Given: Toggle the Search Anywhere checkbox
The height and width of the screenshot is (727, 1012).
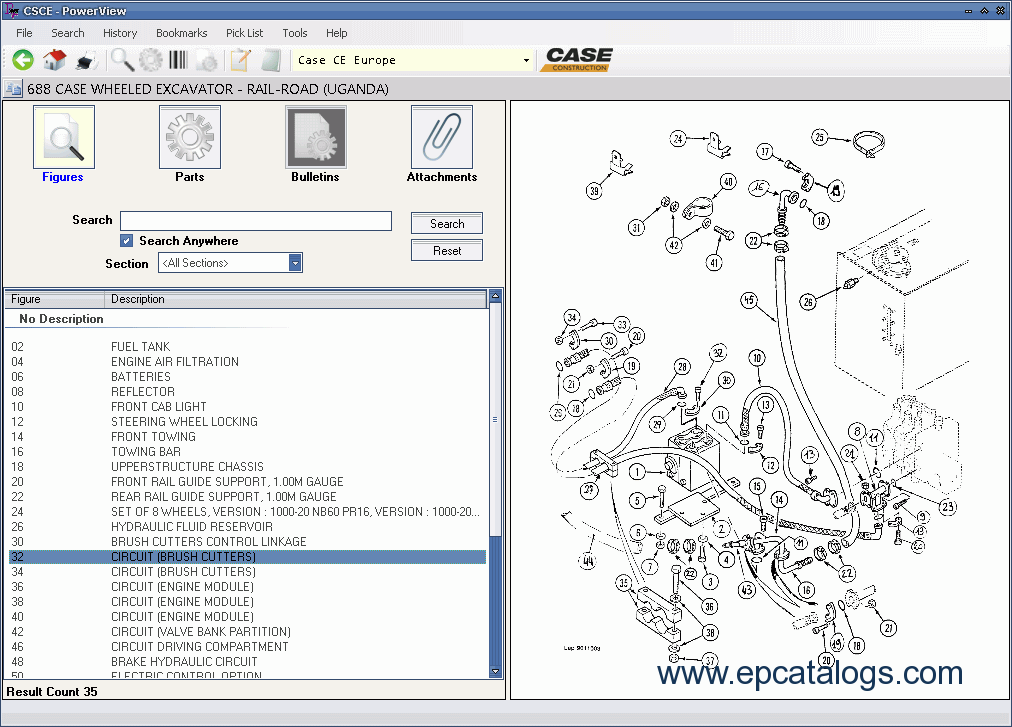Looking at the screenshot, I should pyautogui.click(x=127, y=241).
